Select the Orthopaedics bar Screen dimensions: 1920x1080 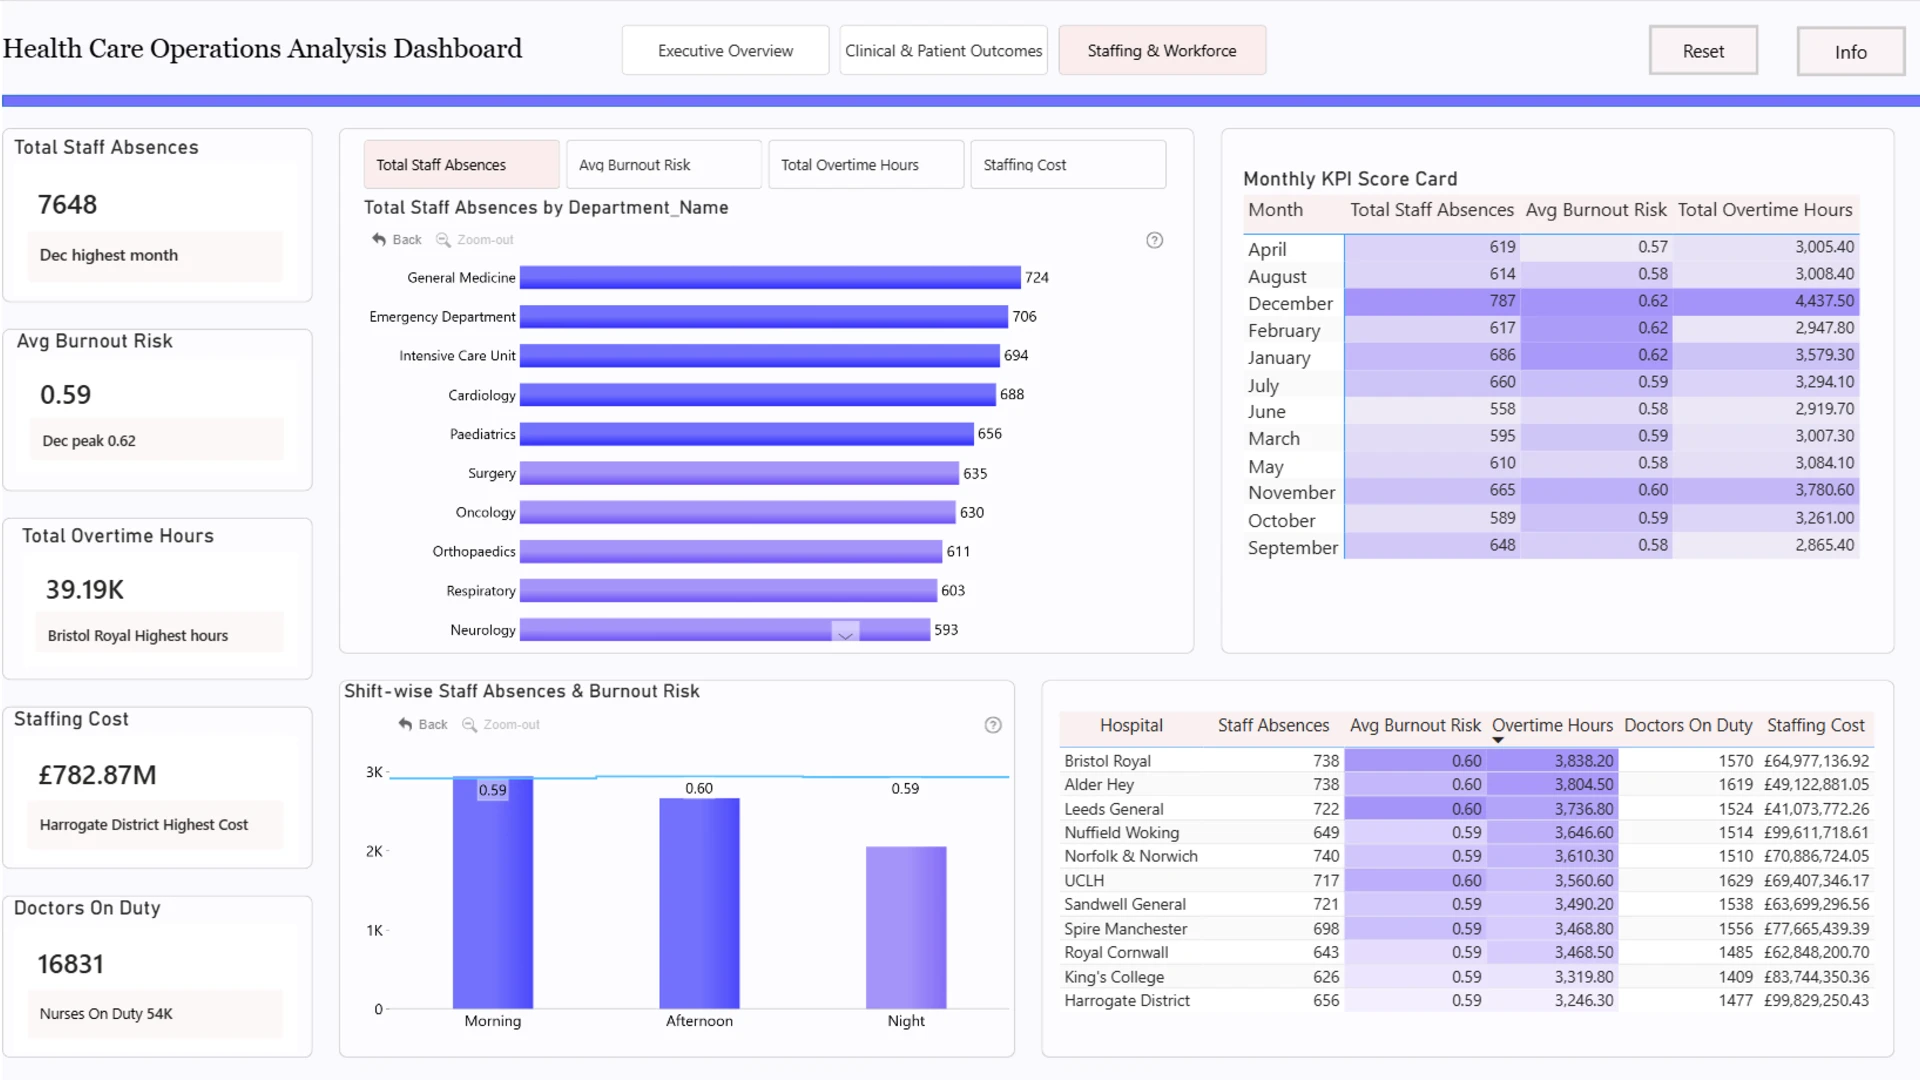coord(731,551)
